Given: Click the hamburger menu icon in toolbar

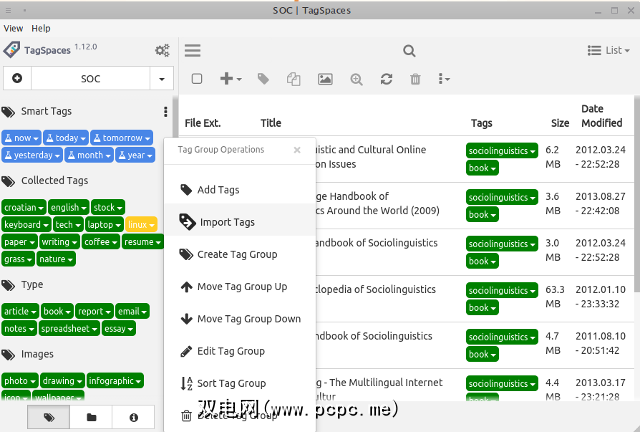Looking at the screenshot, I should click(x=193, y=51).
